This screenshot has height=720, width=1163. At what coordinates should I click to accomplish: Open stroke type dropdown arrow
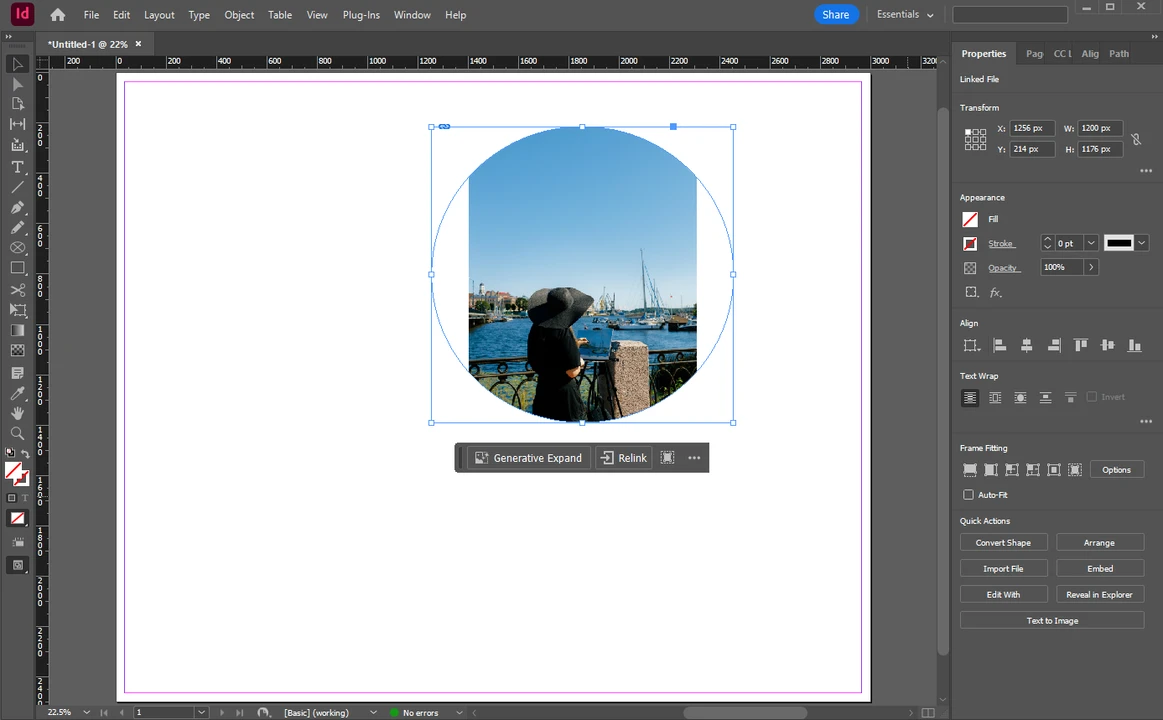1141,242
